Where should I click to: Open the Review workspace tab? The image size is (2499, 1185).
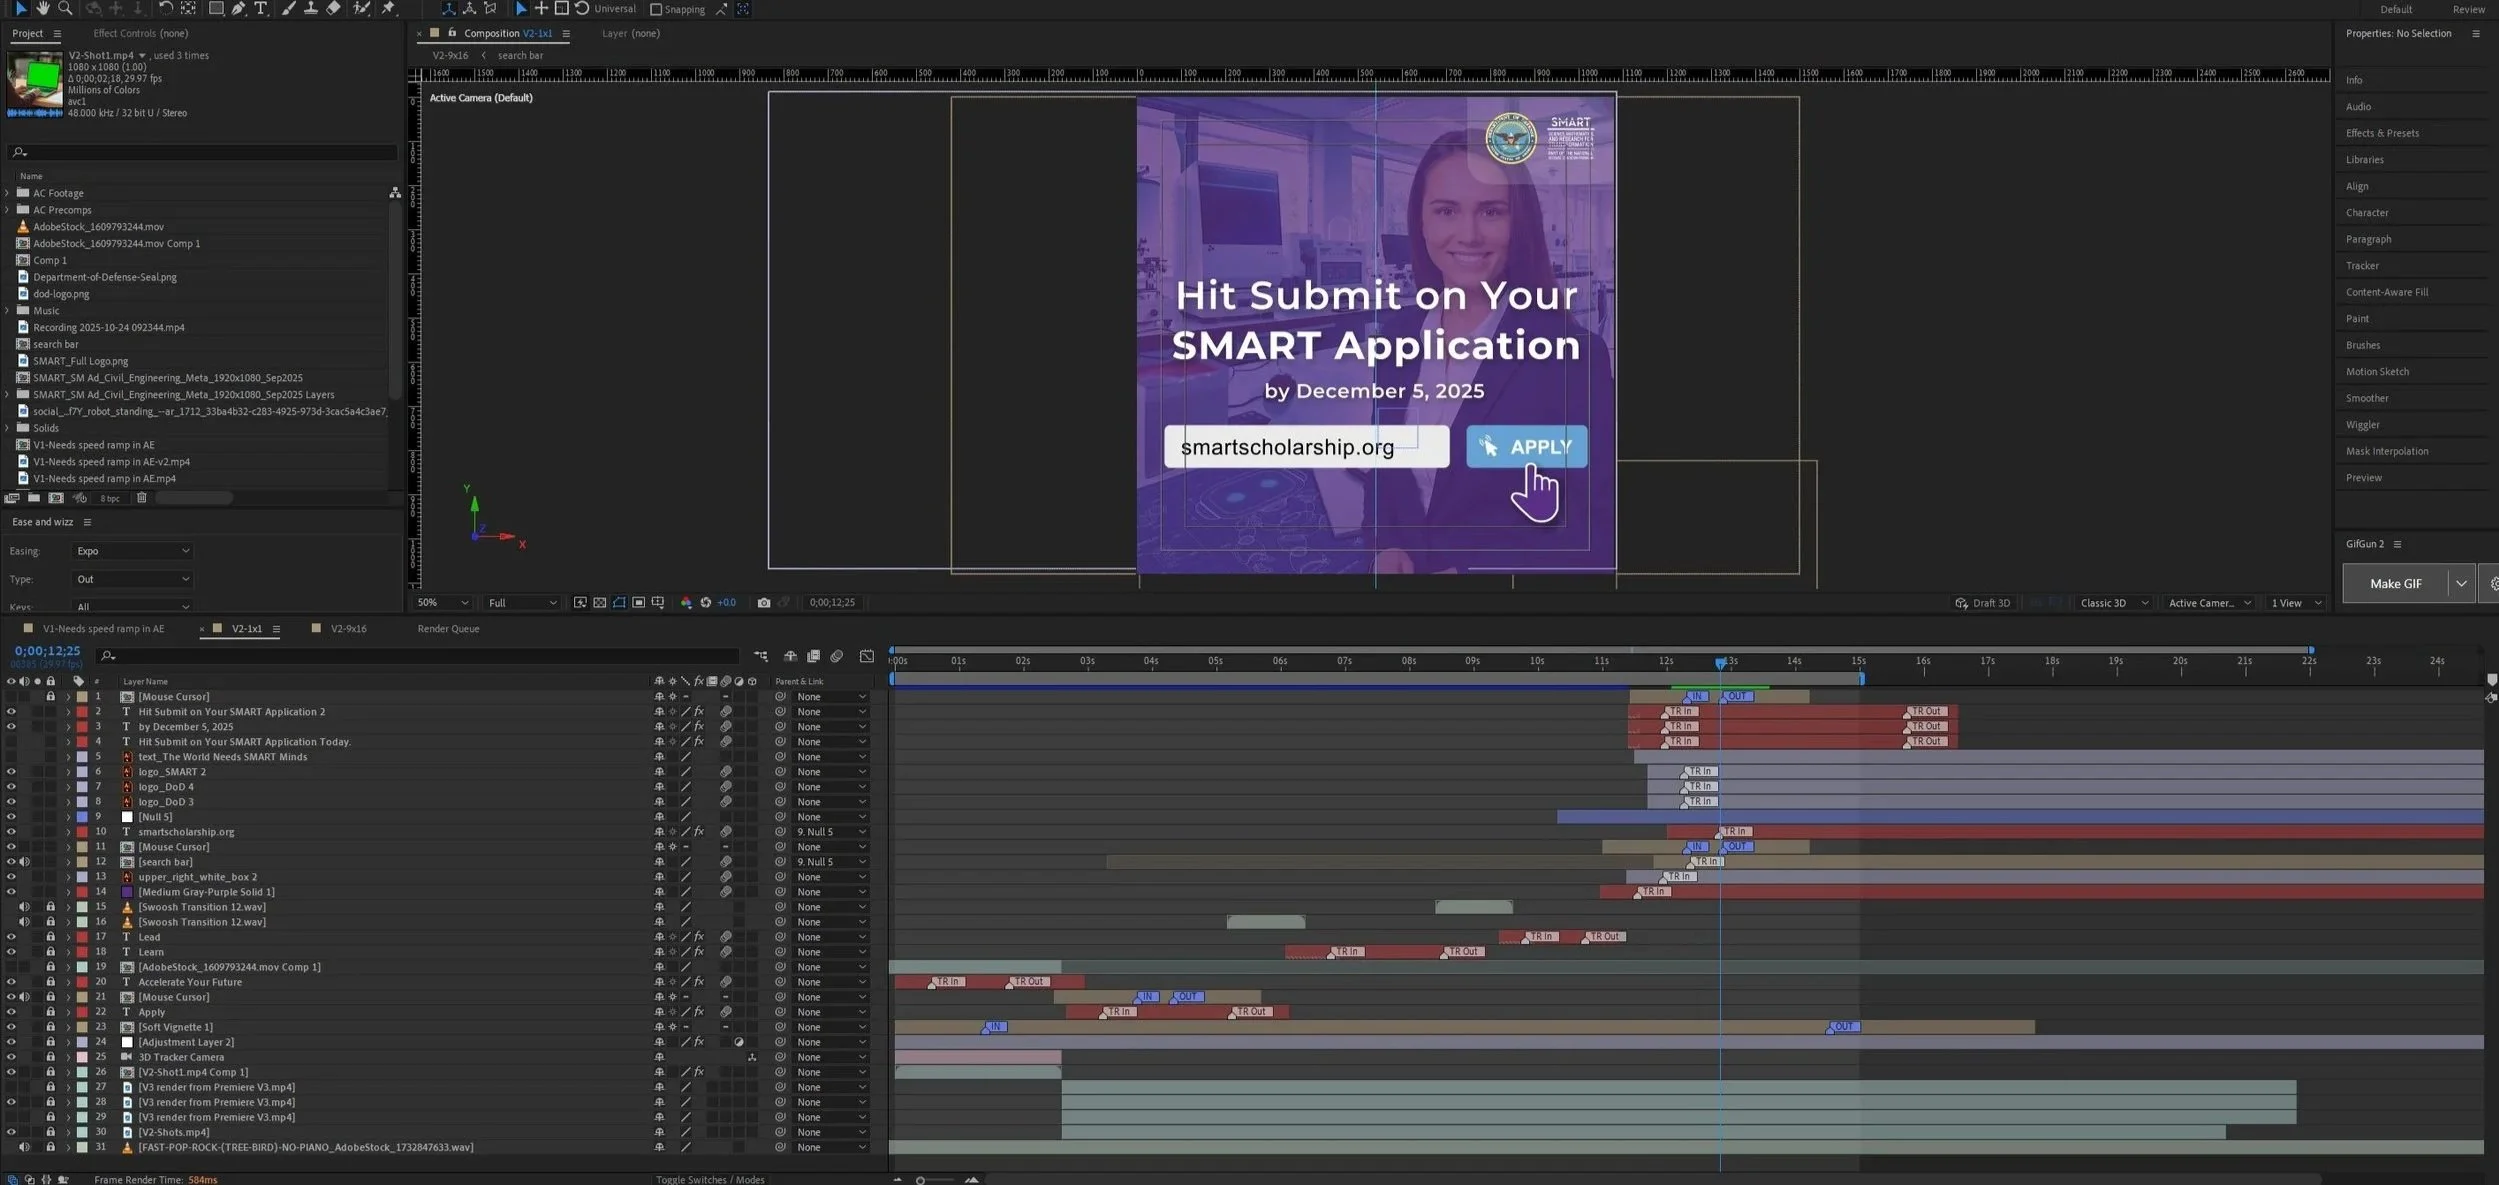(2468, 9)
